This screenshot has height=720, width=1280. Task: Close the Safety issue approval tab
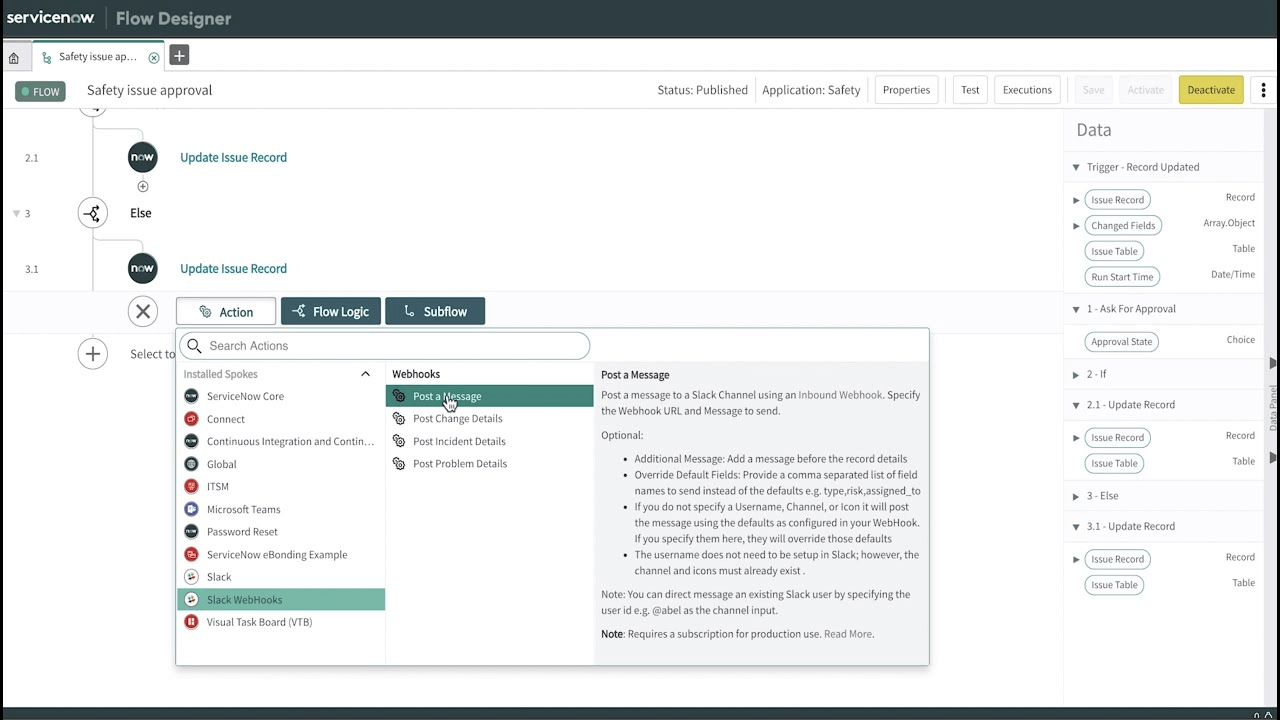[154, 57]
